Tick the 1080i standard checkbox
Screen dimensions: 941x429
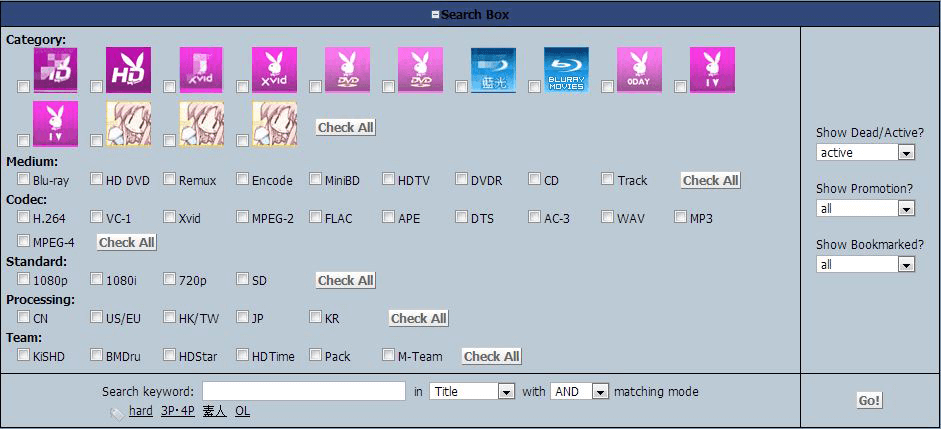pos(96,279)
